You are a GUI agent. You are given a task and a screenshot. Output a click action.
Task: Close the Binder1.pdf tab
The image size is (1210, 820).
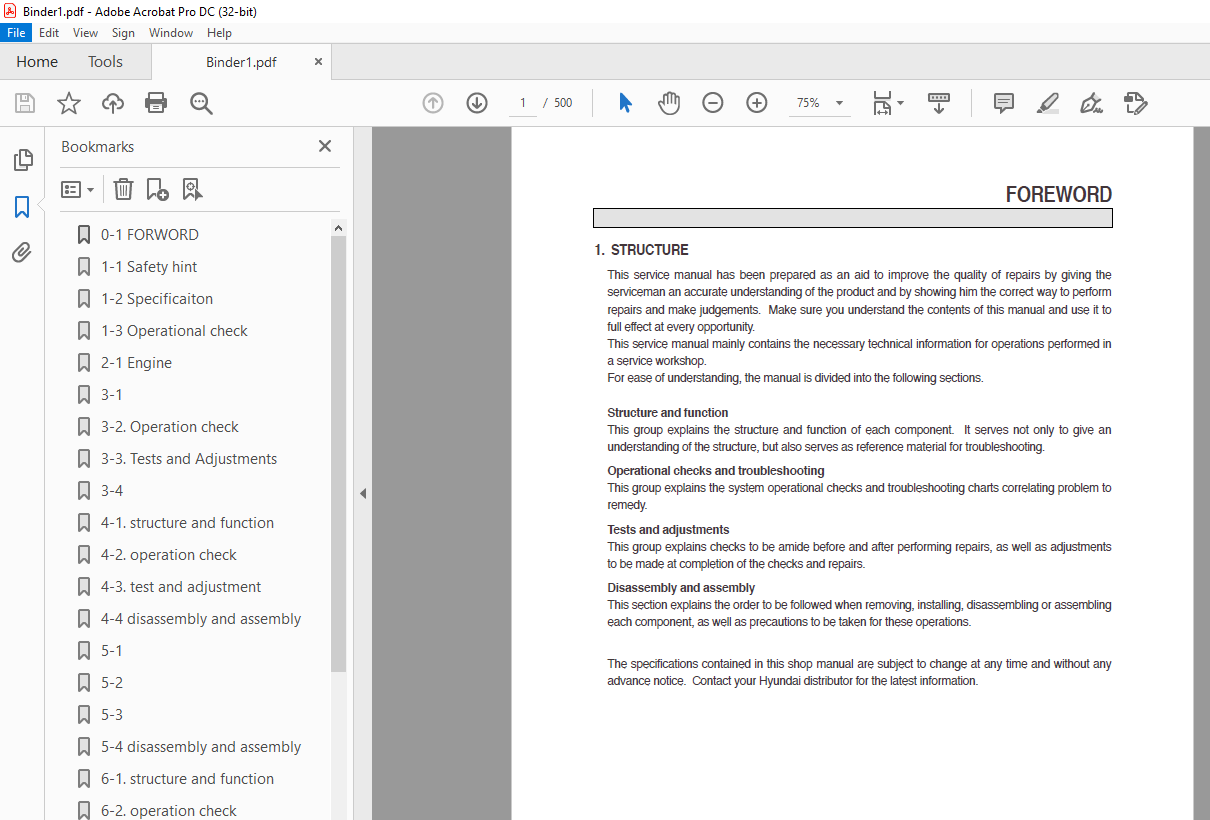(x=319, y=61)
